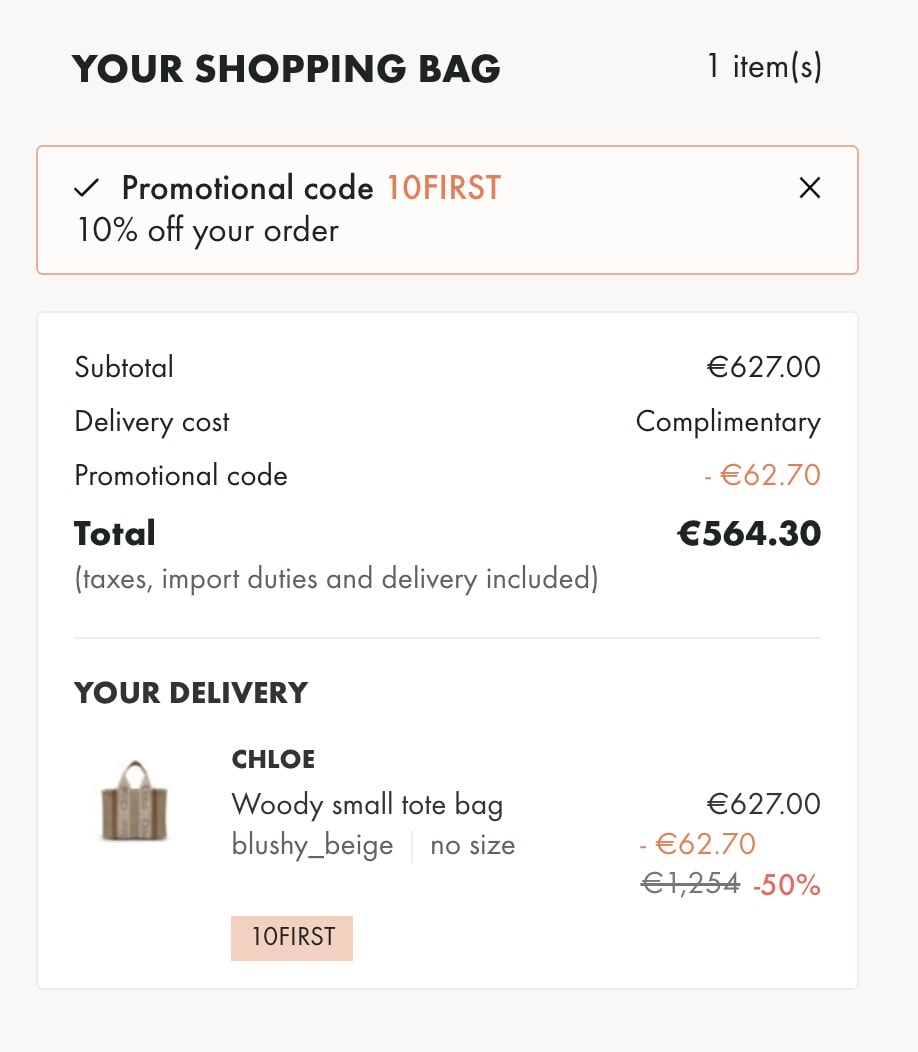Click the "1 item(s)" count
The image size is (918, 1052).
pyautogui.click(x=764, y=67)
